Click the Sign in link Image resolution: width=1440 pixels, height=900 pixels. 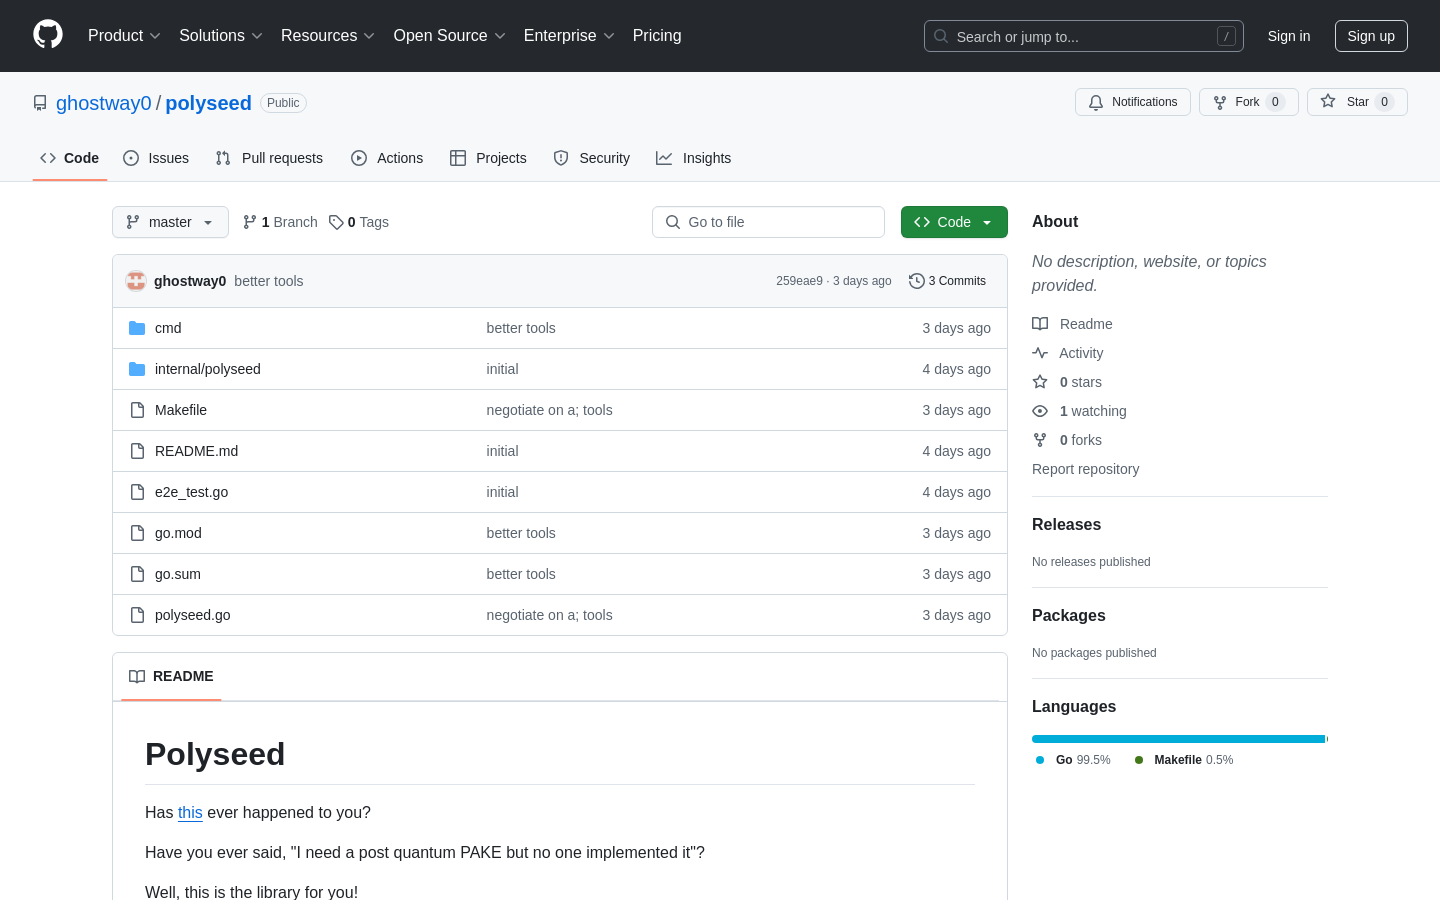[x=1289, y=36]
